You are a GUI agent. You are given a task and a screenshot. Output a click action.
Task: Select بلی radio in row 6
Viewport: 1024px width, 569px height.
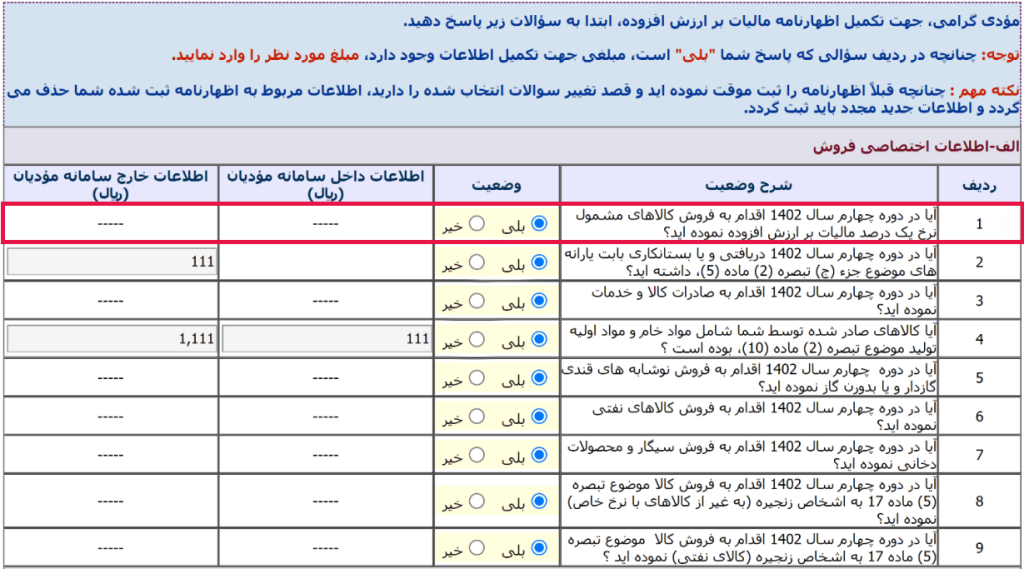[539, 416]
